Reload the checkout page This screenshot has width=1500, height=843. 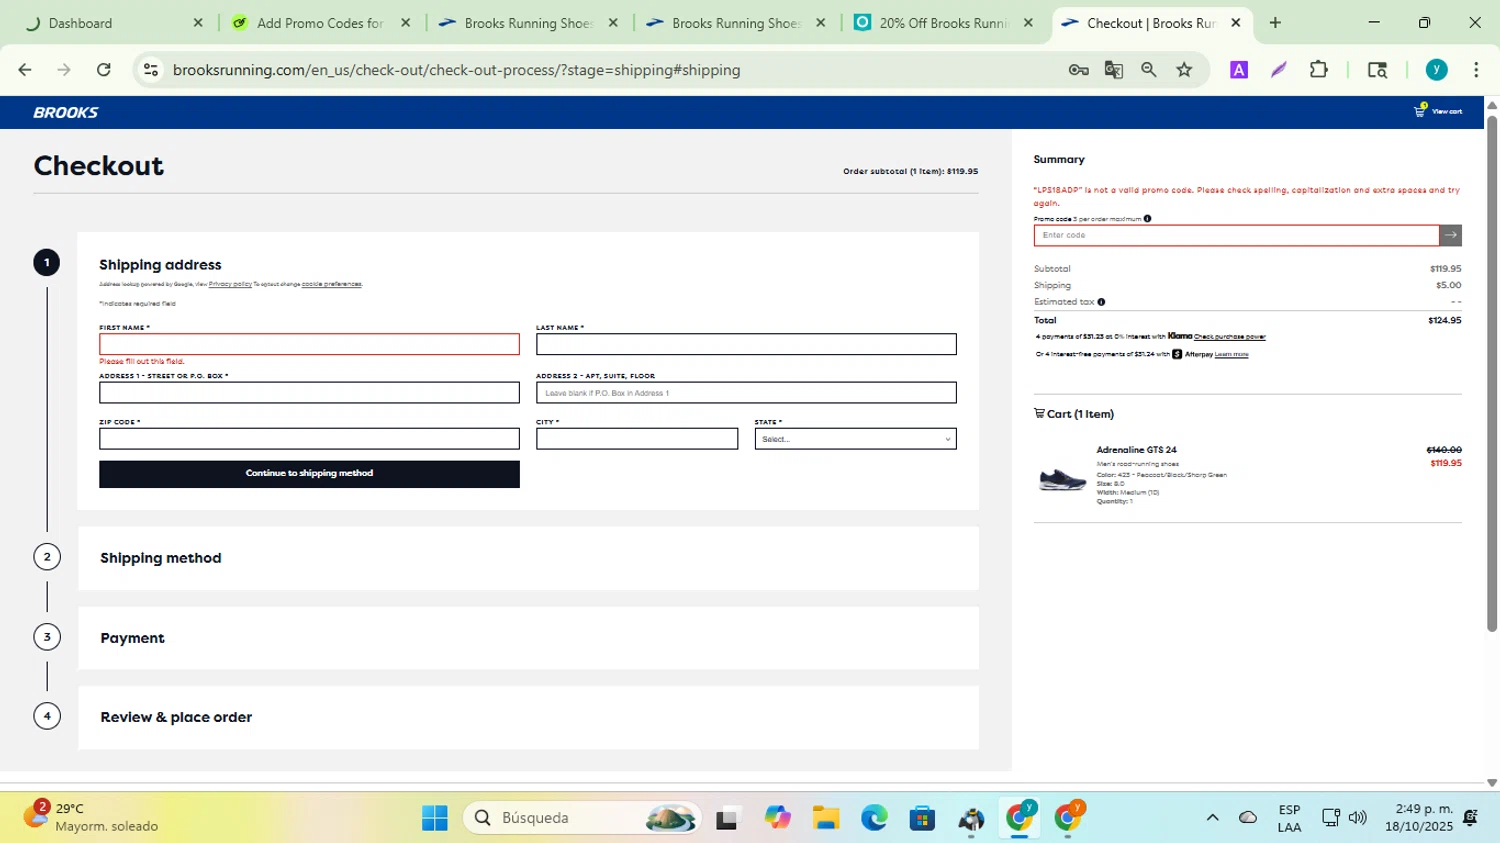click(x=104, y=69)
